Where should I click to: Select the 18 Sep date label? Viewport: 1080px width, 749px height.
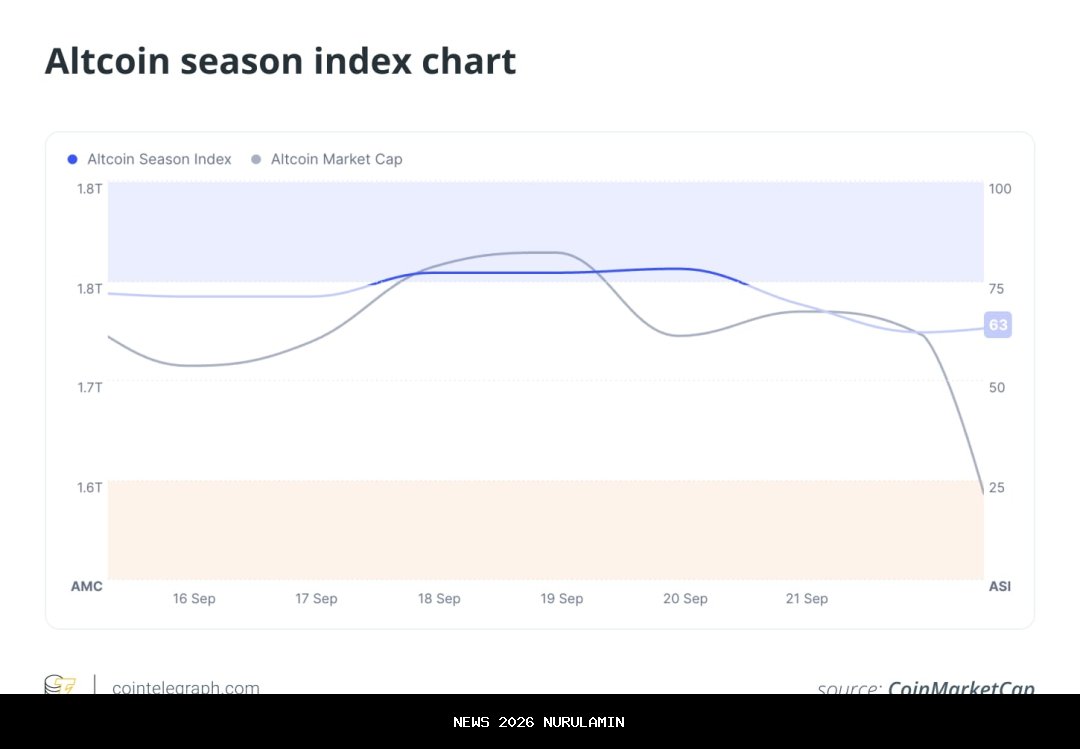click(x=439, y=599)
